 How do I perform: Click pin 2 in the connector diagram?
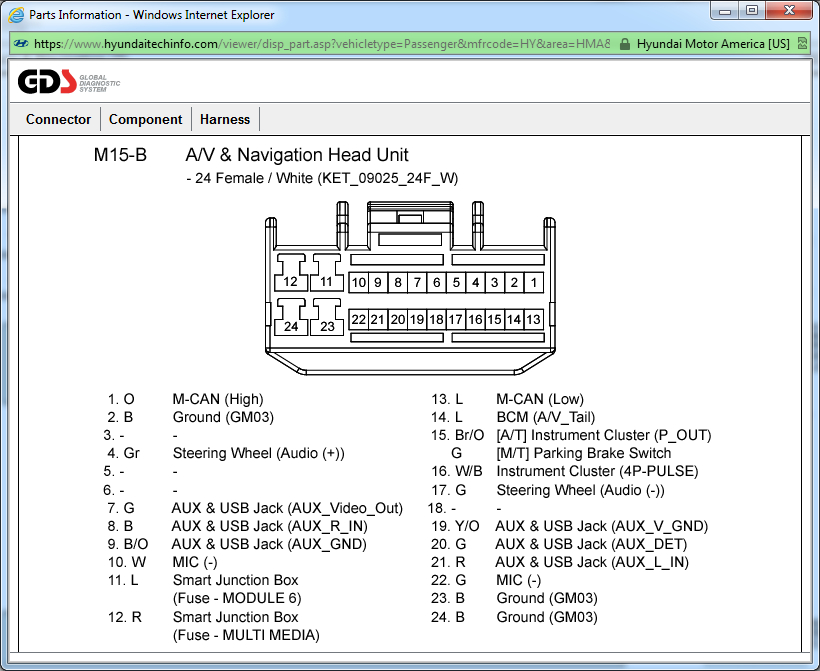pyautogui.click(x=514, y=283)
